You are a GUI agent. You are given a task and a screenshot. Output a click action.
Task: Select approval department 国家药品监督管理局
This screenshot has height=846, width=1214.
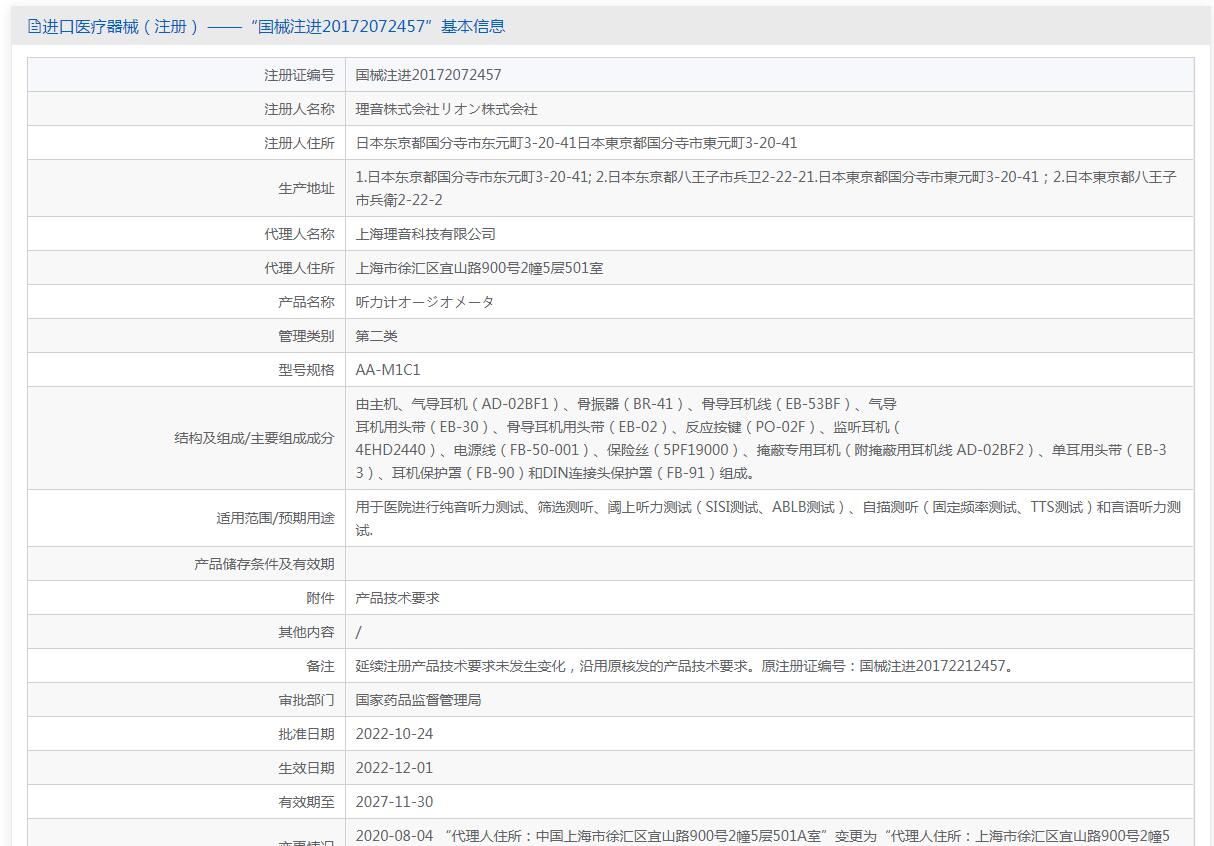[419, 700]
